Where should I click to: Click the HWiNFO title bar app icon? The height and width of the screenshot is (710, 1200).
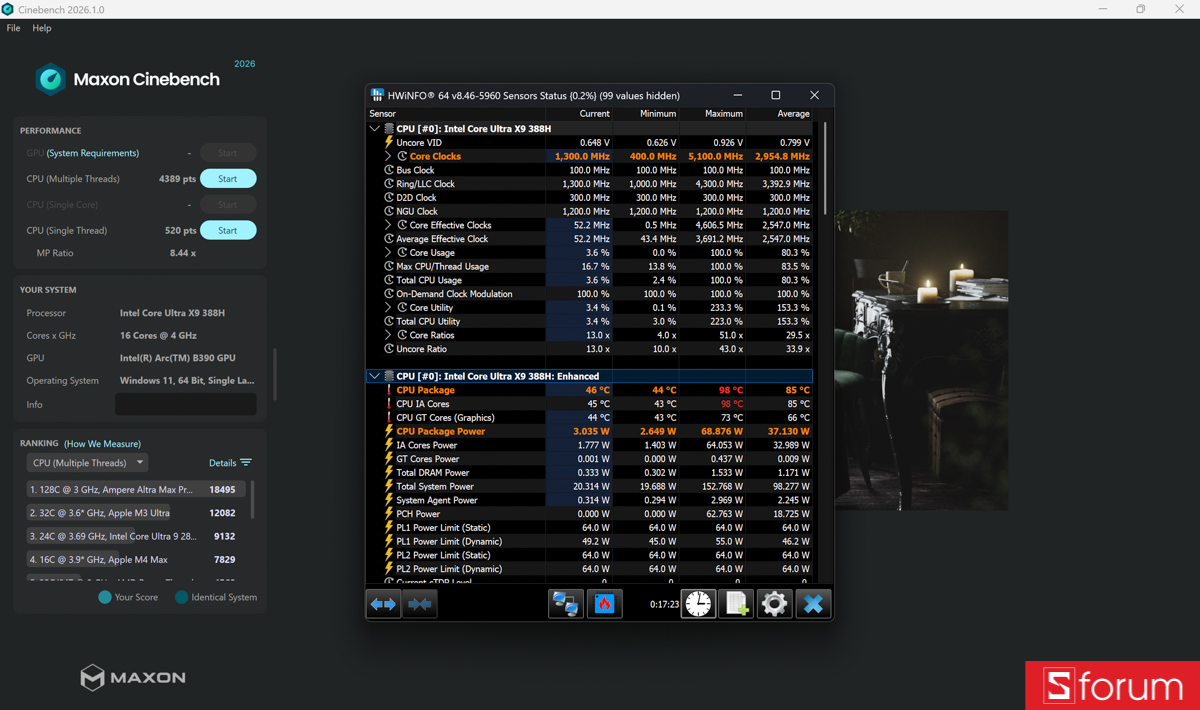point(377,95)
